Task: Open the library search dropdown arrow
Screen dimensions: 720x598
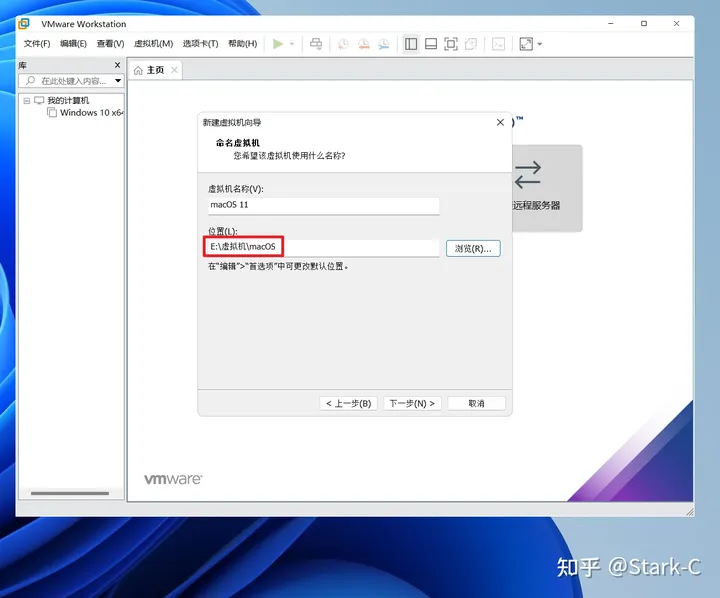Action: pos(118,81)
